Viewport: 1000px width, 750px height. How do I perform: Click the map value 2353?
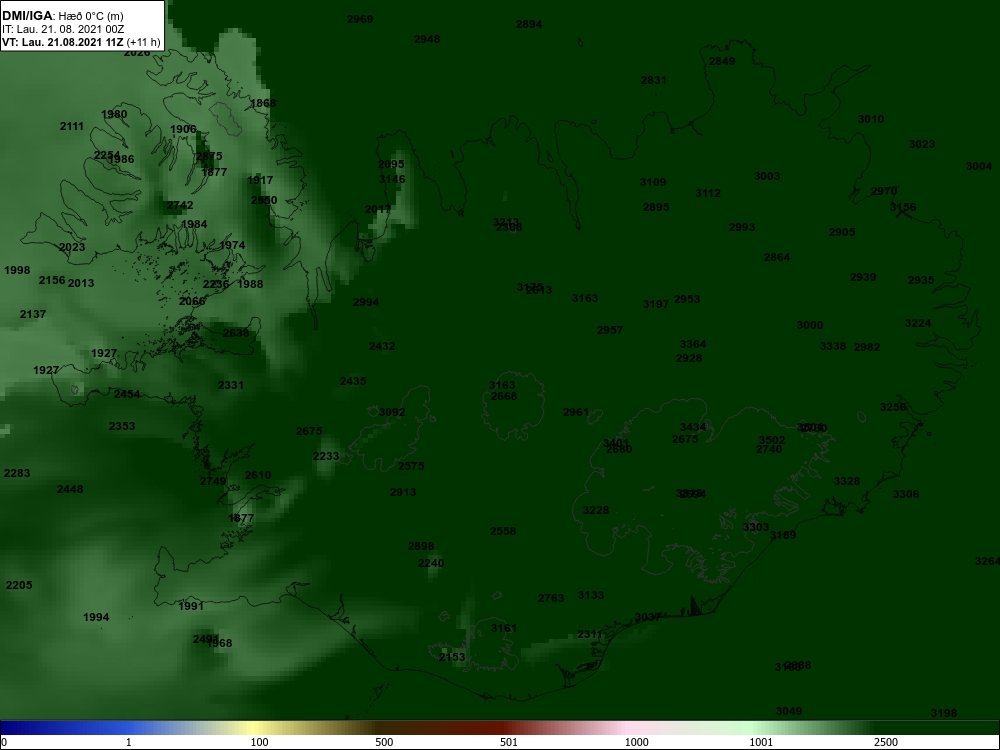pyautogui.click(x=122, y=426)
